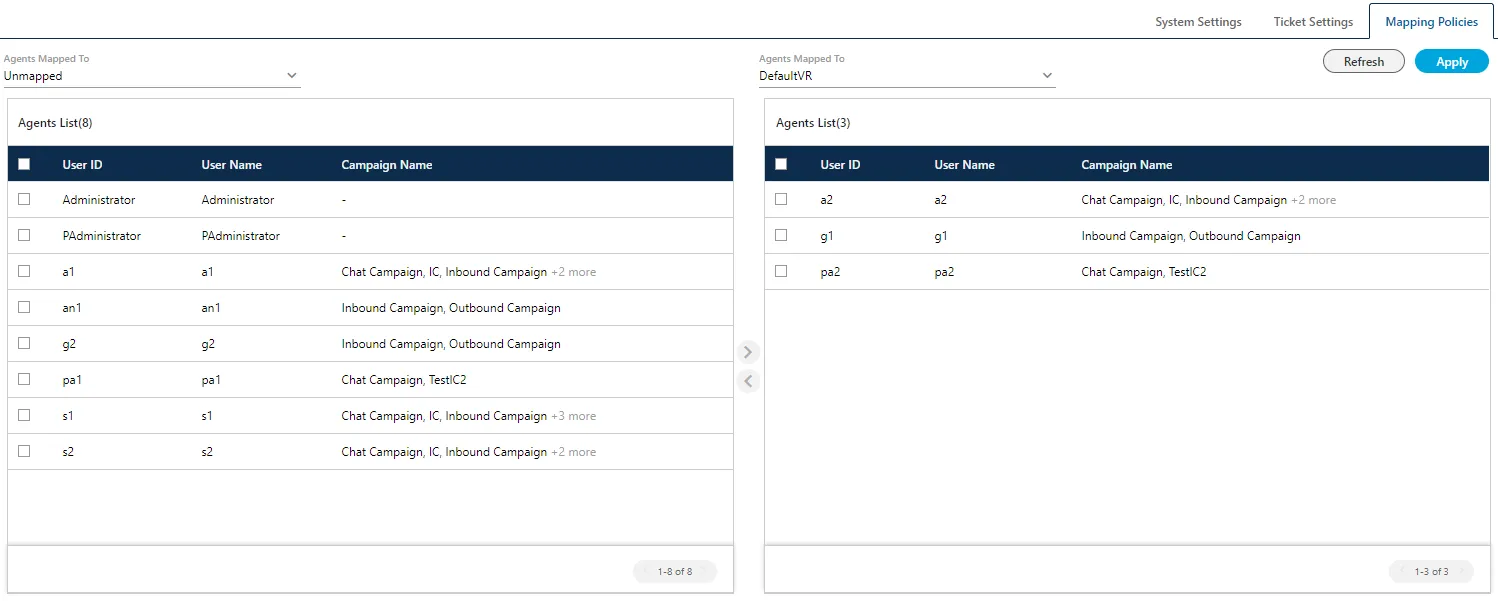
Task: Switch to Ticket Settings tab
Action: pos(1313,22)
